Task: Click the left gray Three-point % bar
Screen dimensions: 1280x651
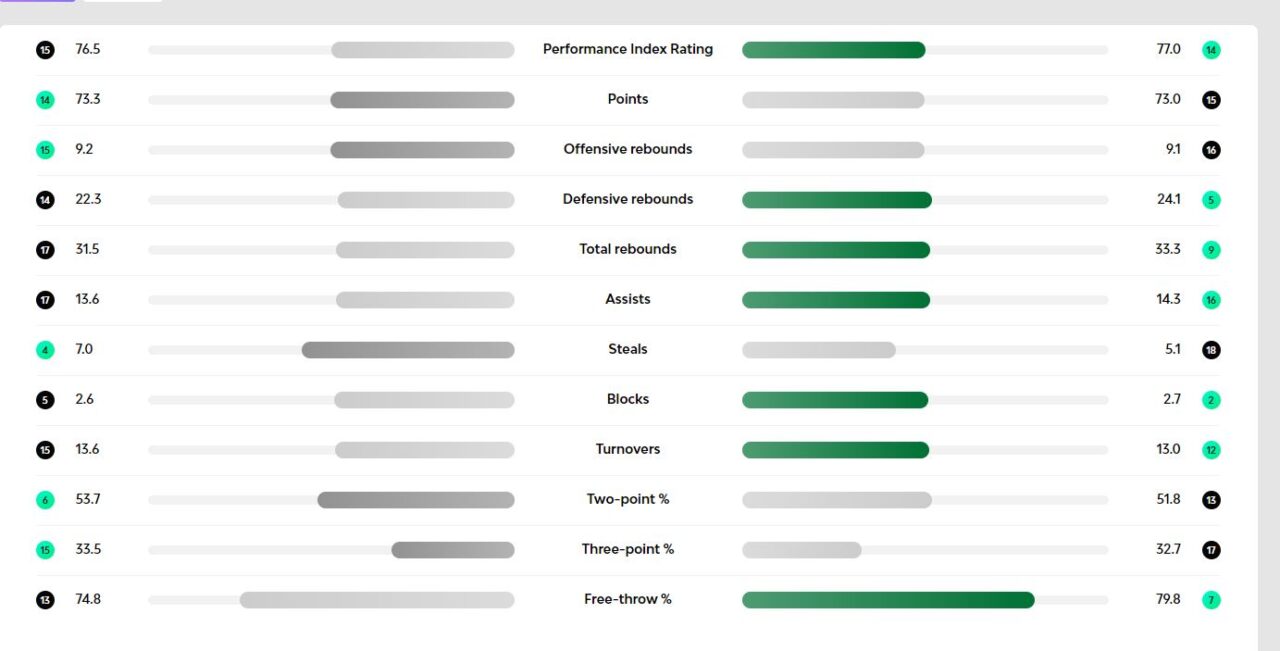Action: coord(453,550)
